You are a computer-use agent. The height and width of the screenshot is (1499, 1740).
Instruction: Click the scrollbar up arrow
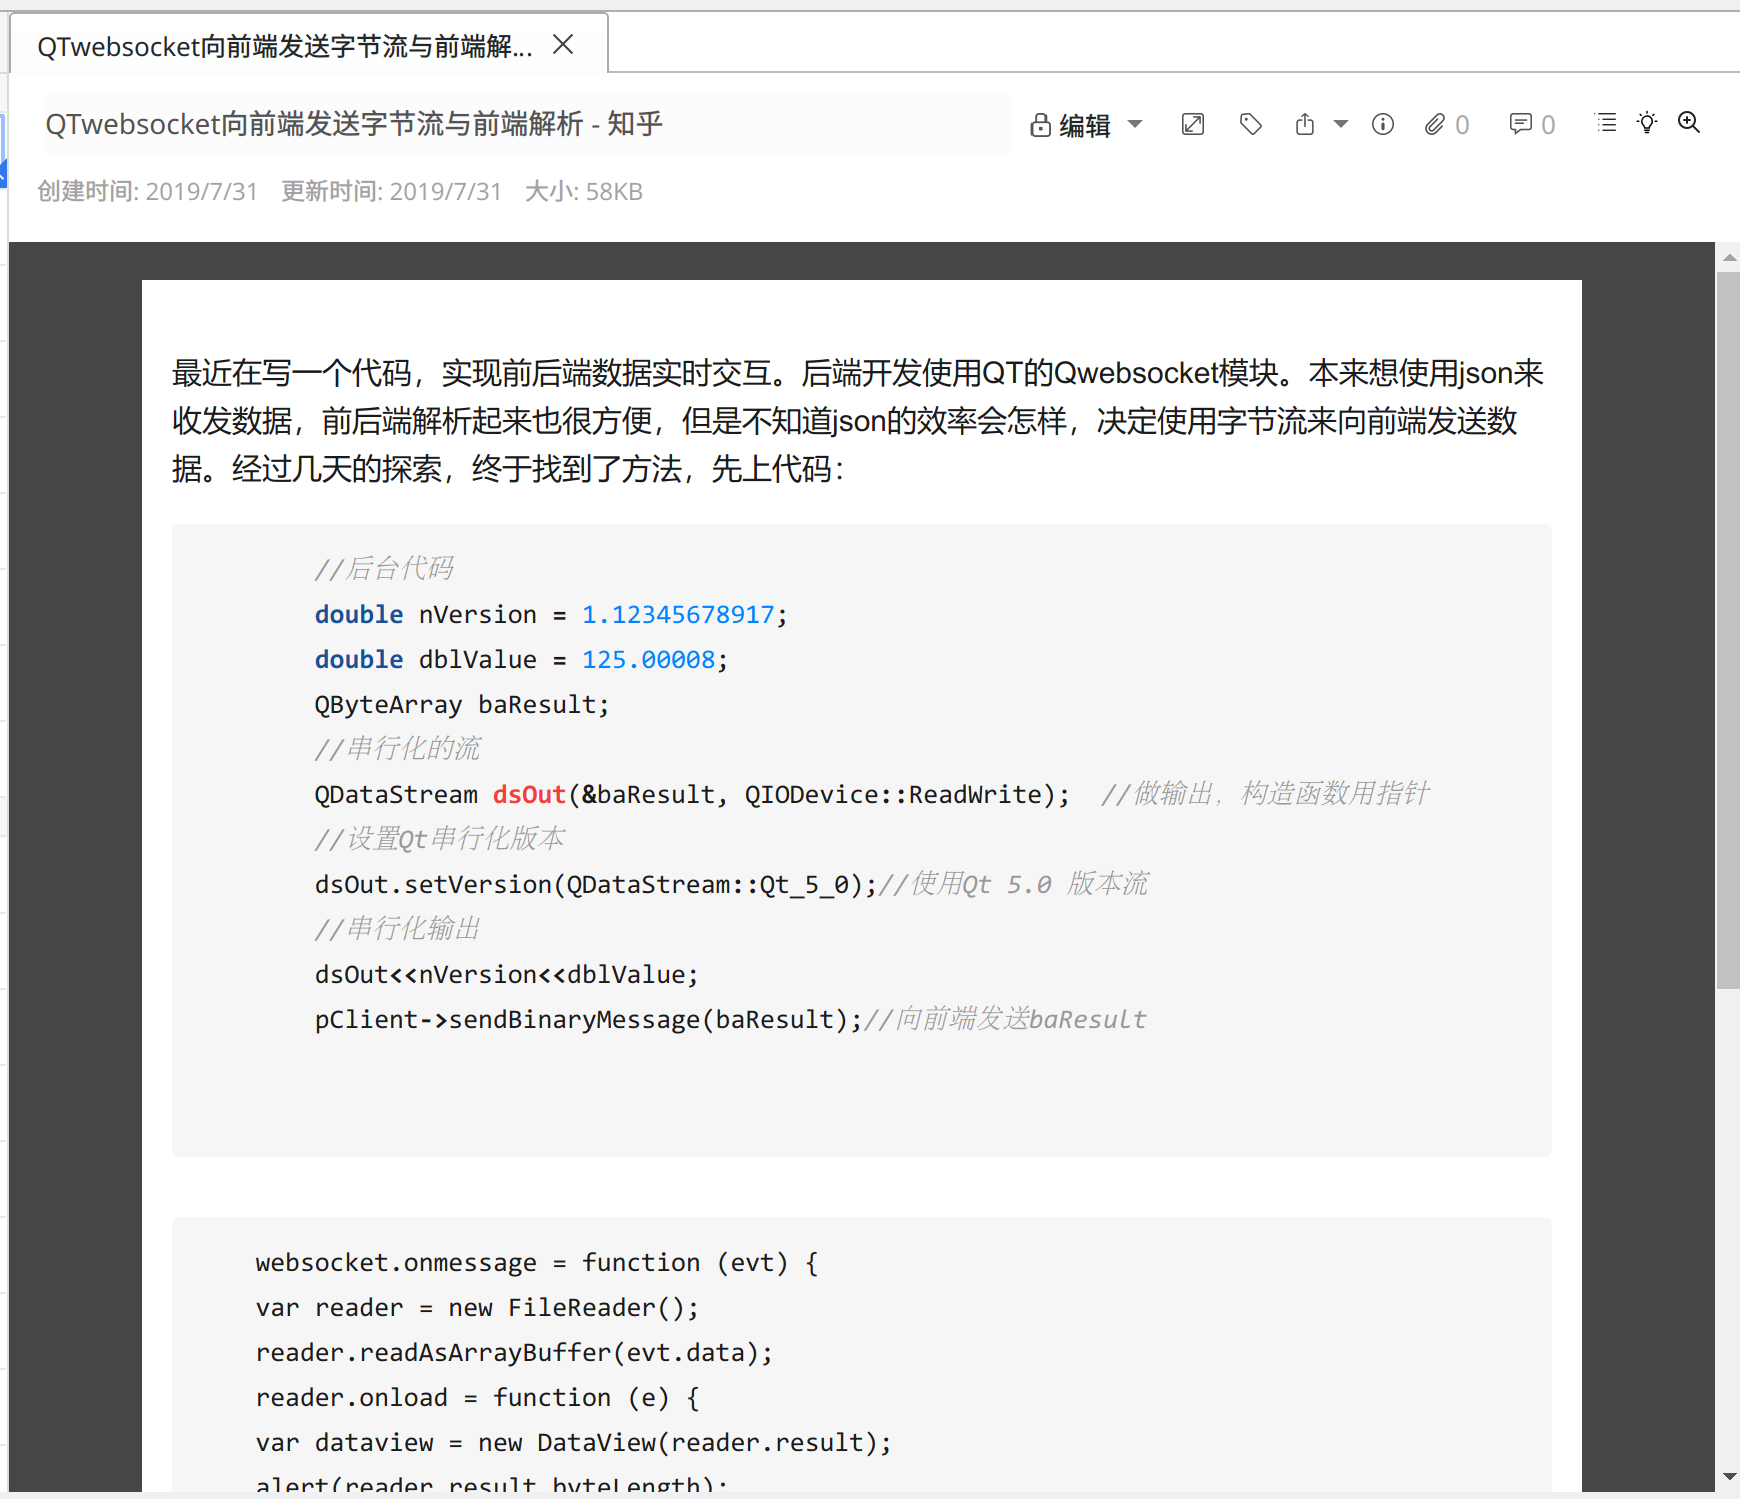pyautogui.click(x=1728, y=258)
